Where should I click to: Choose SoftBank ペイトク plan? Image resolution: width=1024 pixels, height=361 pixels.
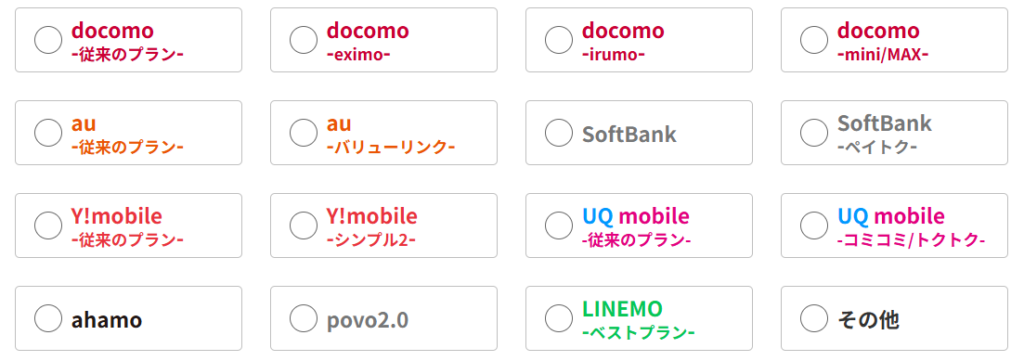point(814,133)
